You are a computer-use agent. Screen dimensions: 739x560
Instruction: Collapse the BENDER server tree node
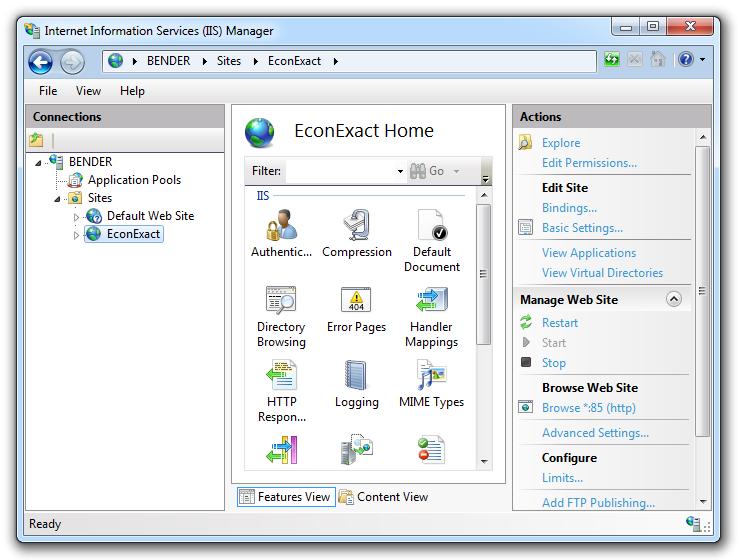[x=38, y=163]
